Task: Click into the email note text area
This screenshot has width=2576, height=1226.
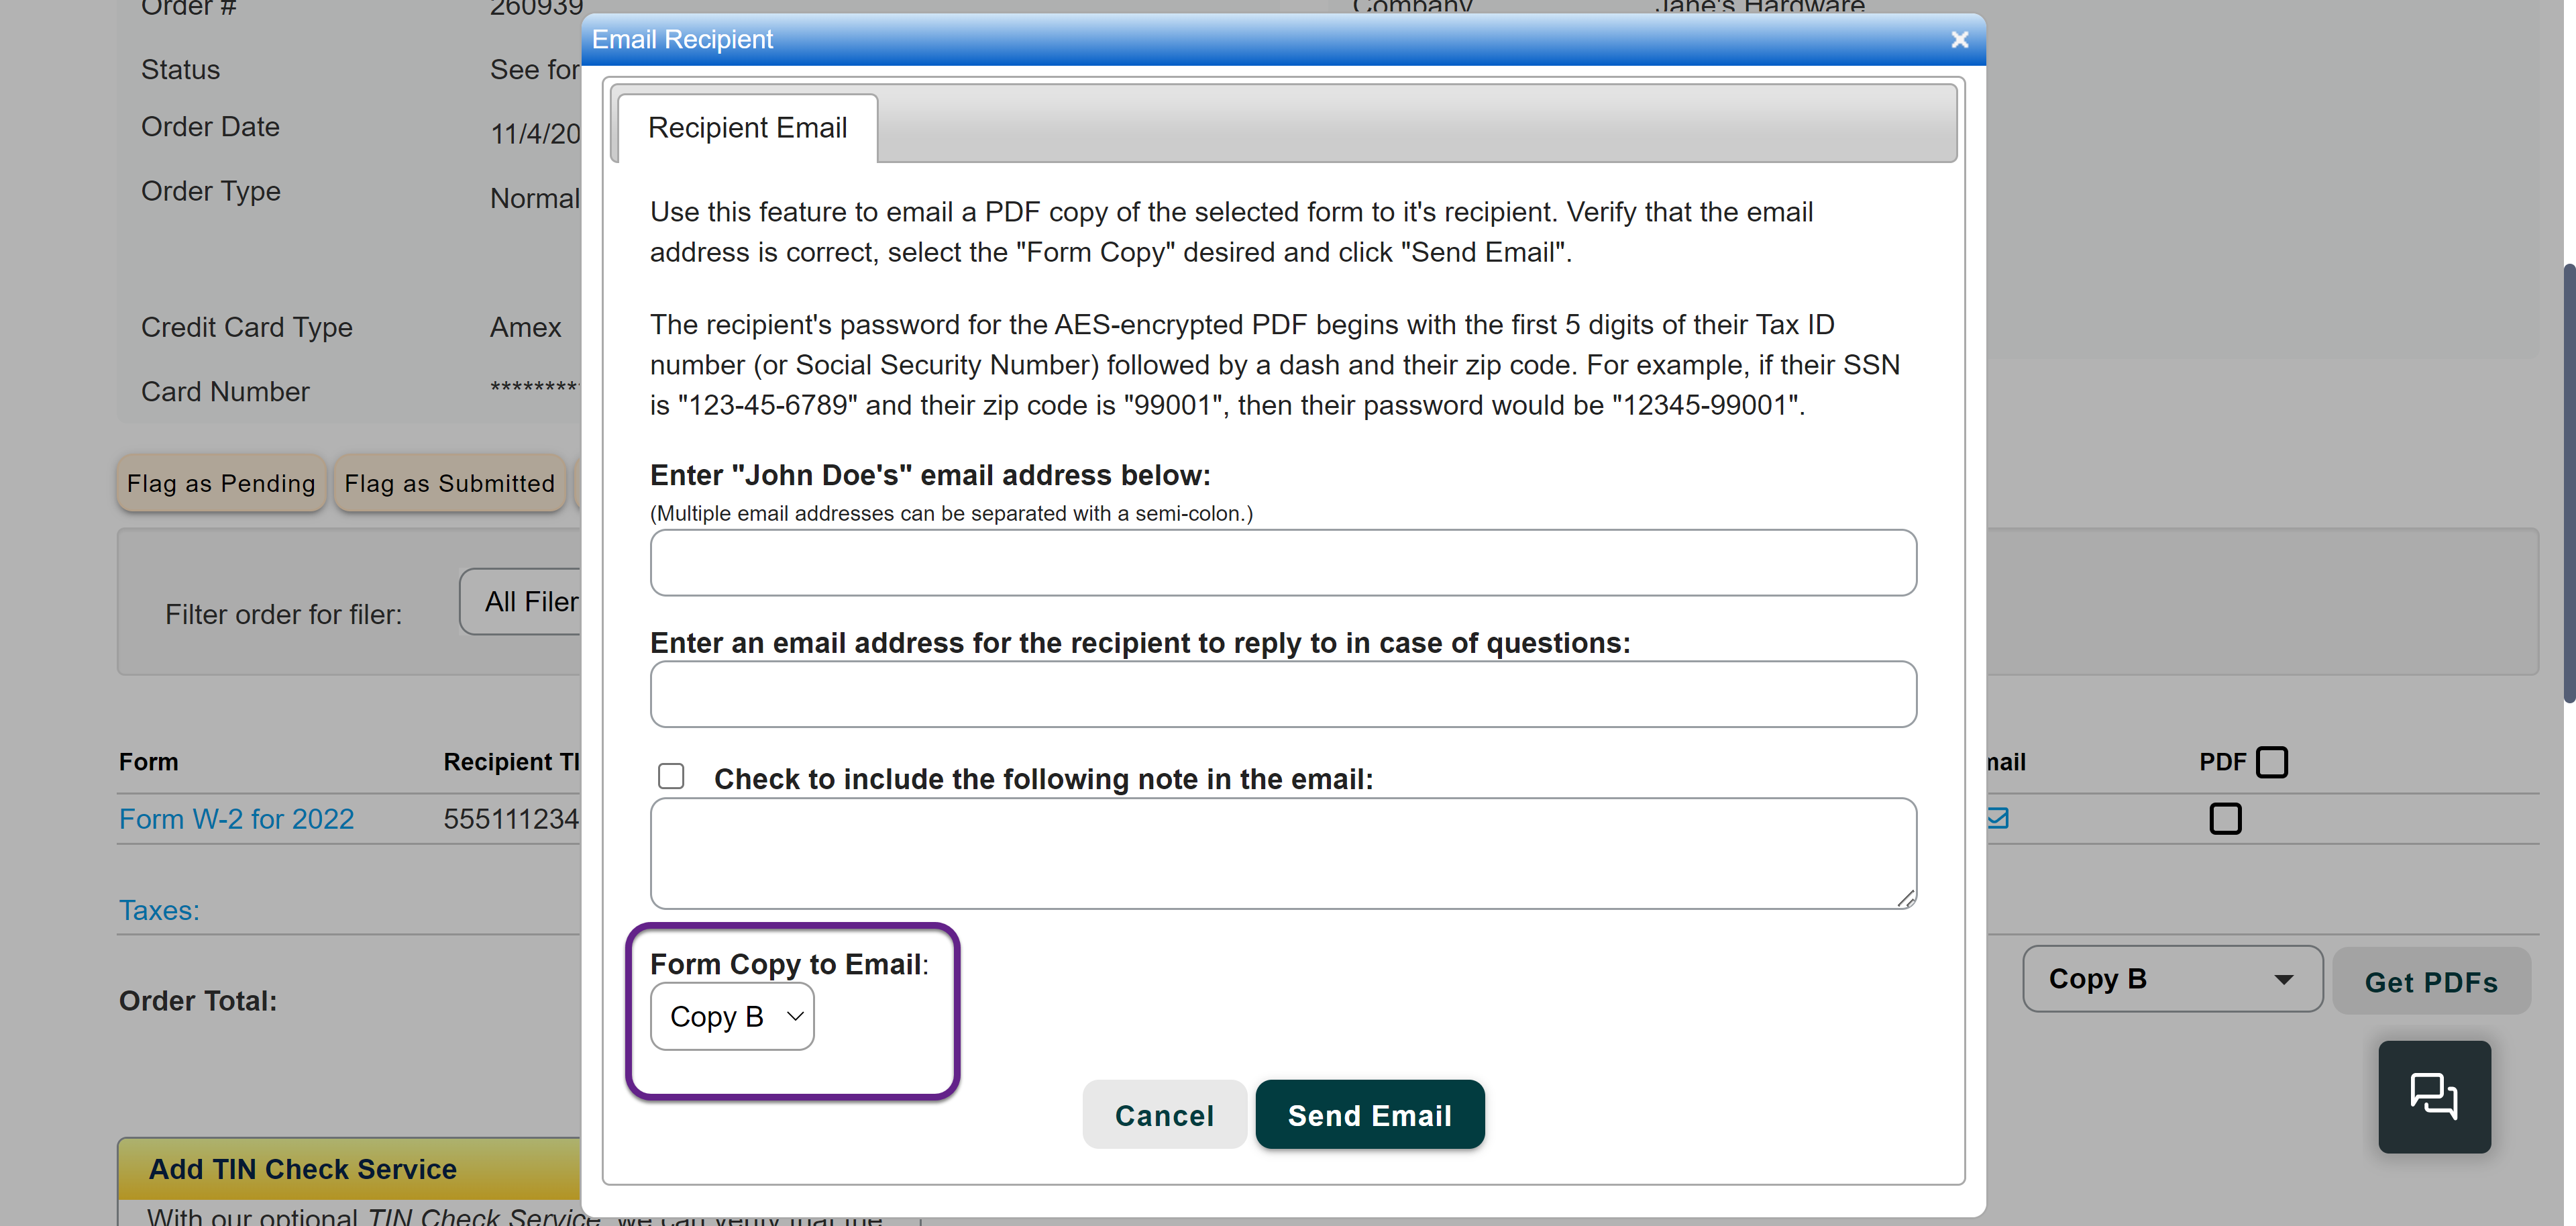Action: (1283, 852)
